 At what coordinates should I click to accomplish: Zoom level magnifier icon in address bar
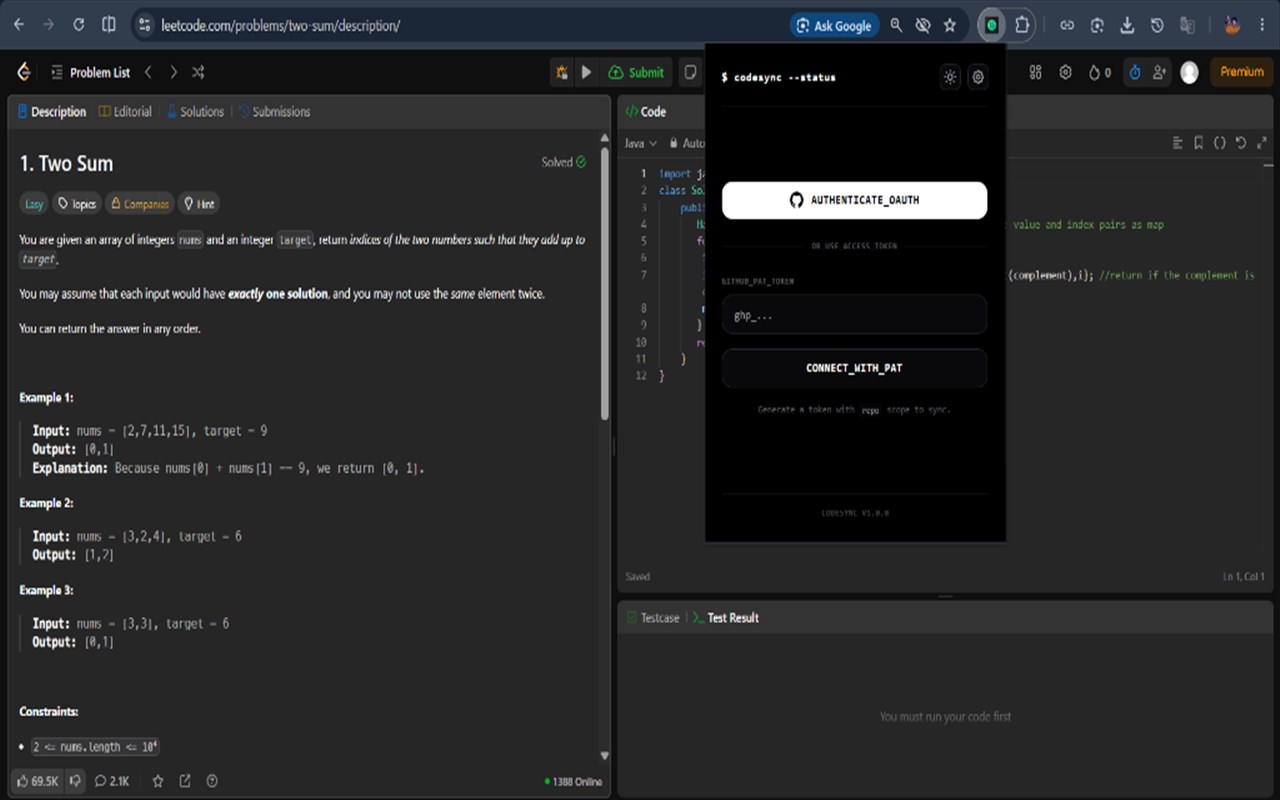tap(897, 25)
